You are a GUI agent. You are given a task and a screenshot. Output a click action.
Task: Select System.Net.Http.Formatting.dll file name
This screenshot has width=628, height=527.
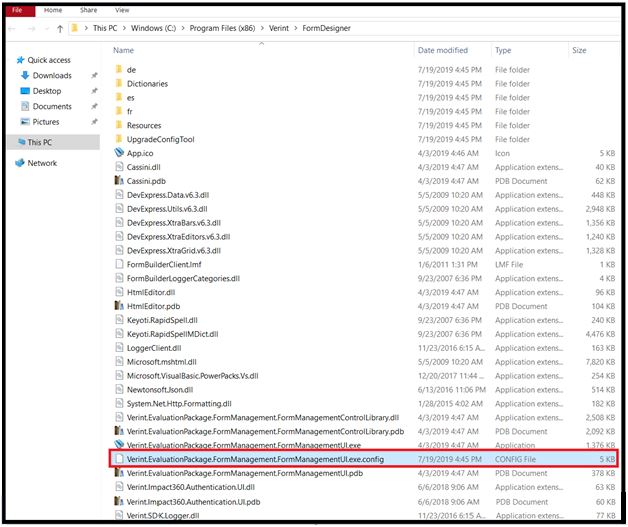179,404
